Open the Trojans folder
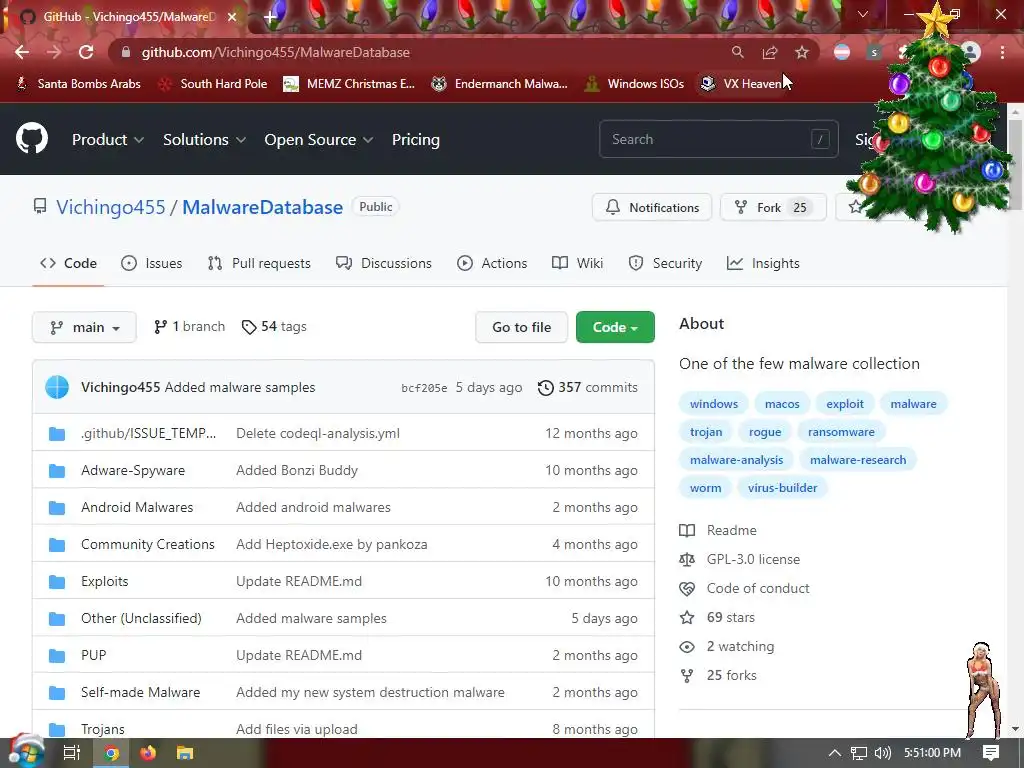 pyautogui.click(x=103, y=729)
